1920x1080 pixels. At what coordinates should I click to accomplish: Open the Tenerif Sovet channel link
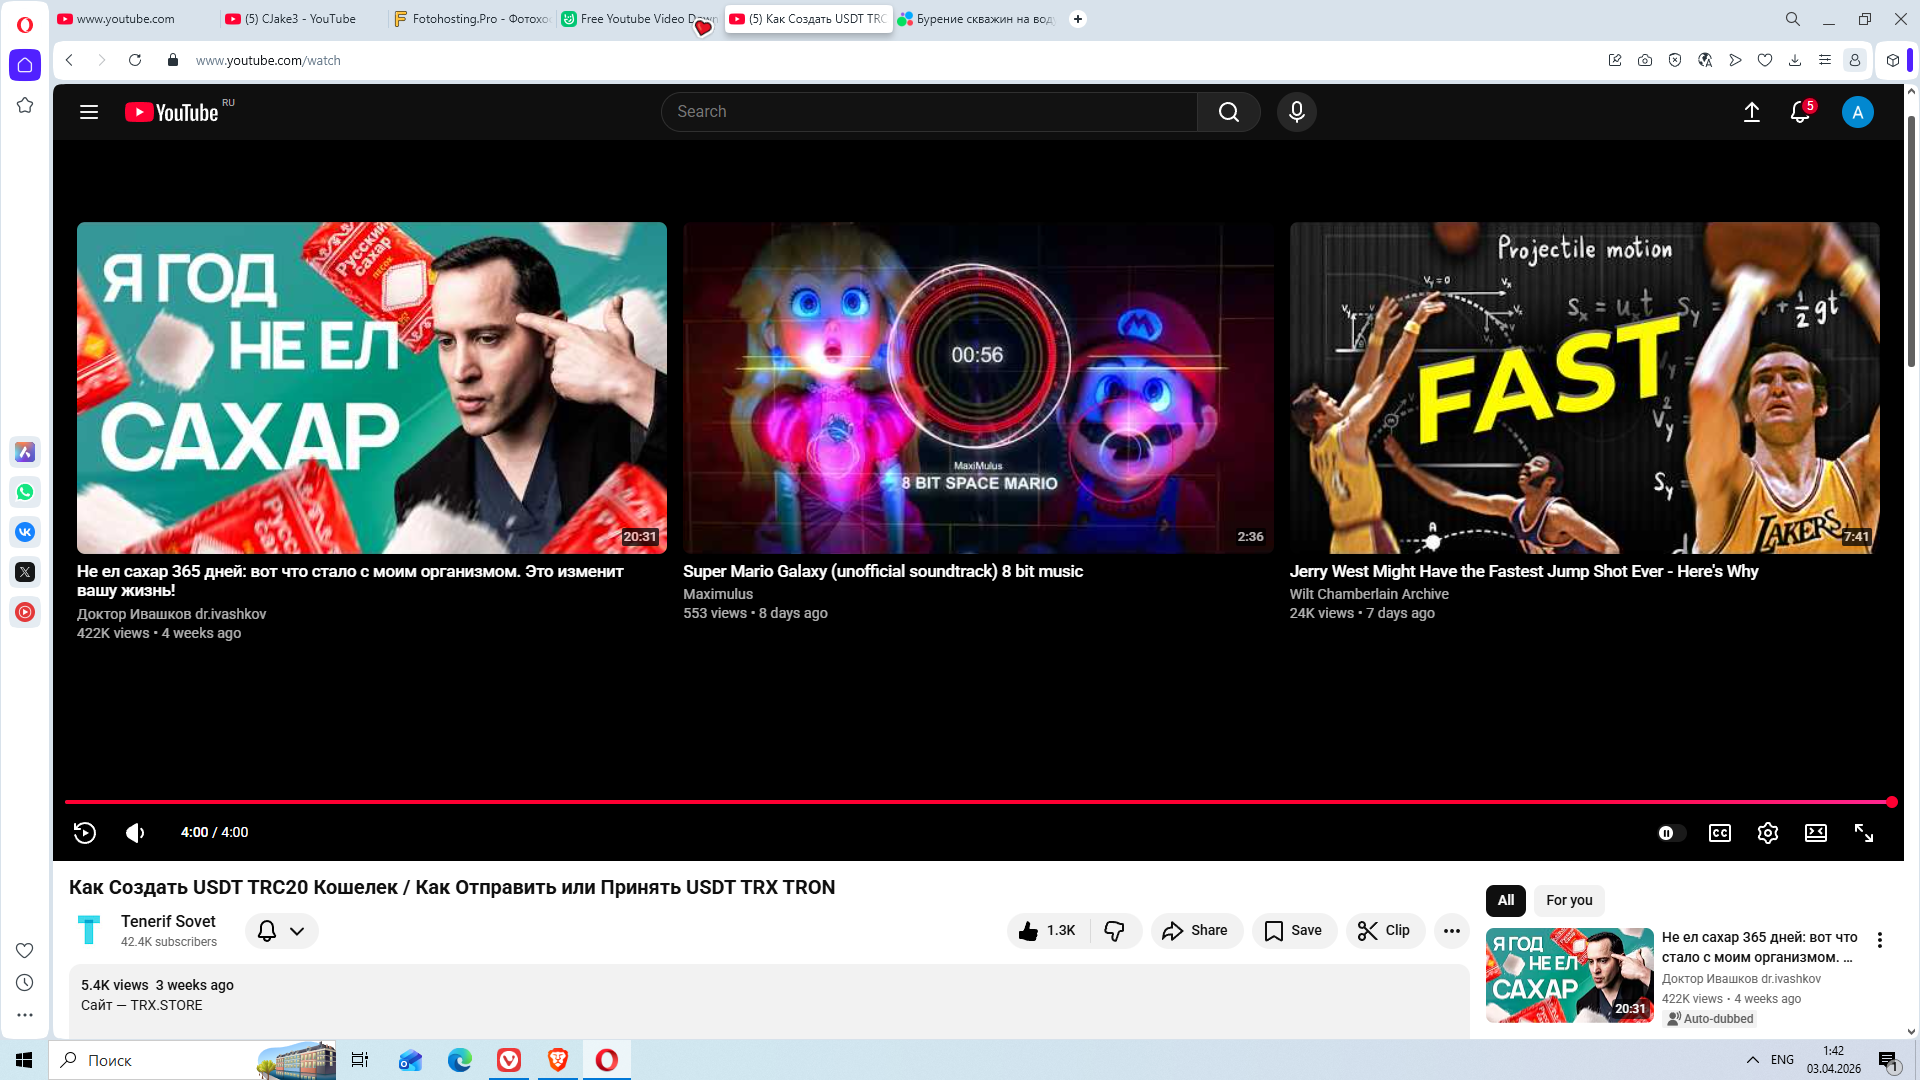coord(168,921)
